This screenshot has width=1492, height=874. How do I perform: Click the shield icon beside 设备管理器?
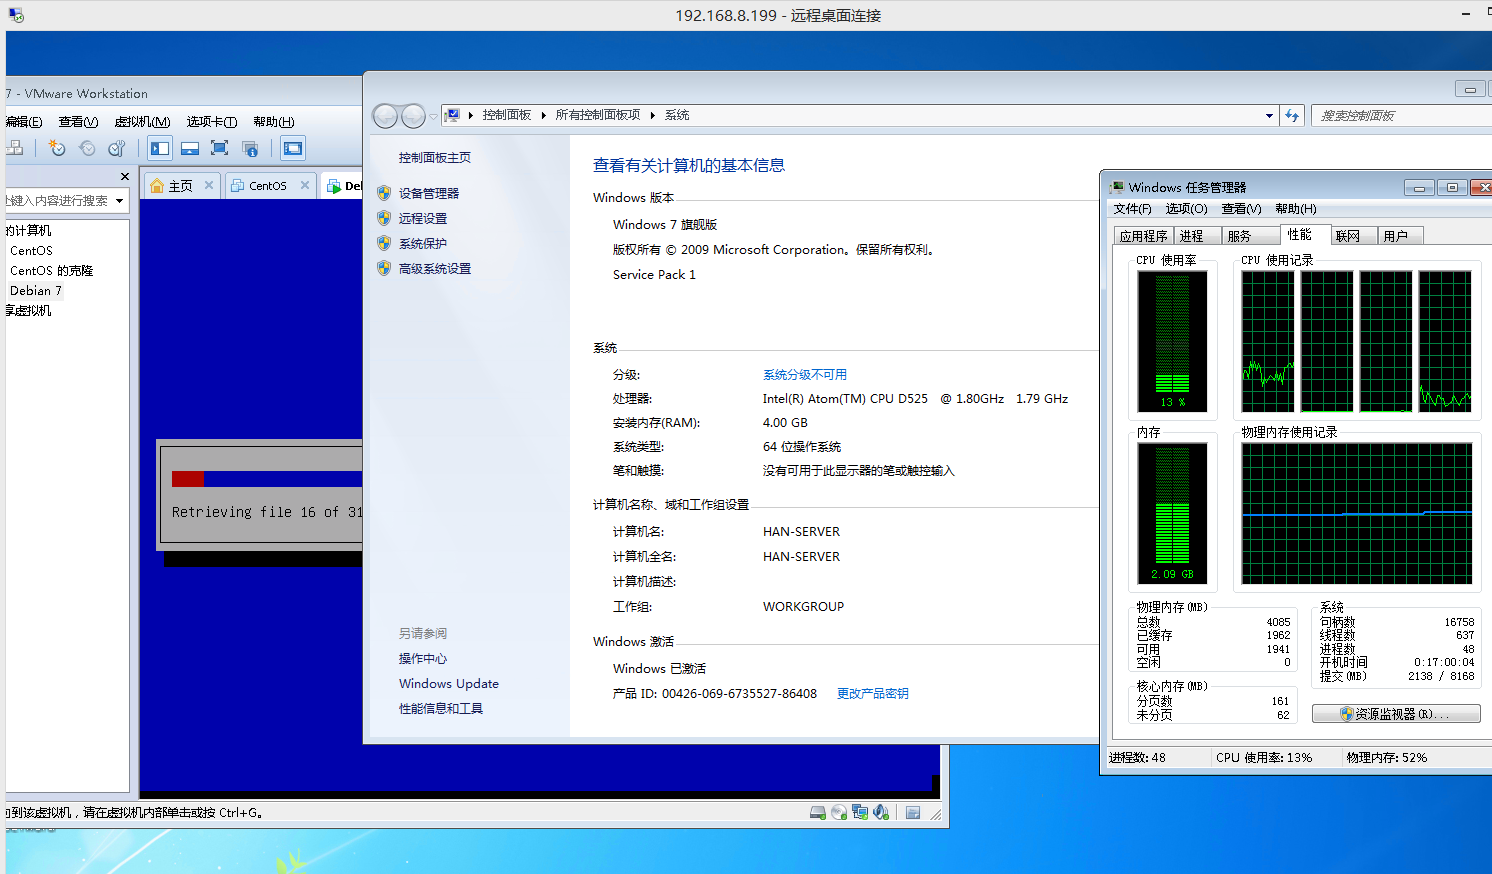coord(384,193)
